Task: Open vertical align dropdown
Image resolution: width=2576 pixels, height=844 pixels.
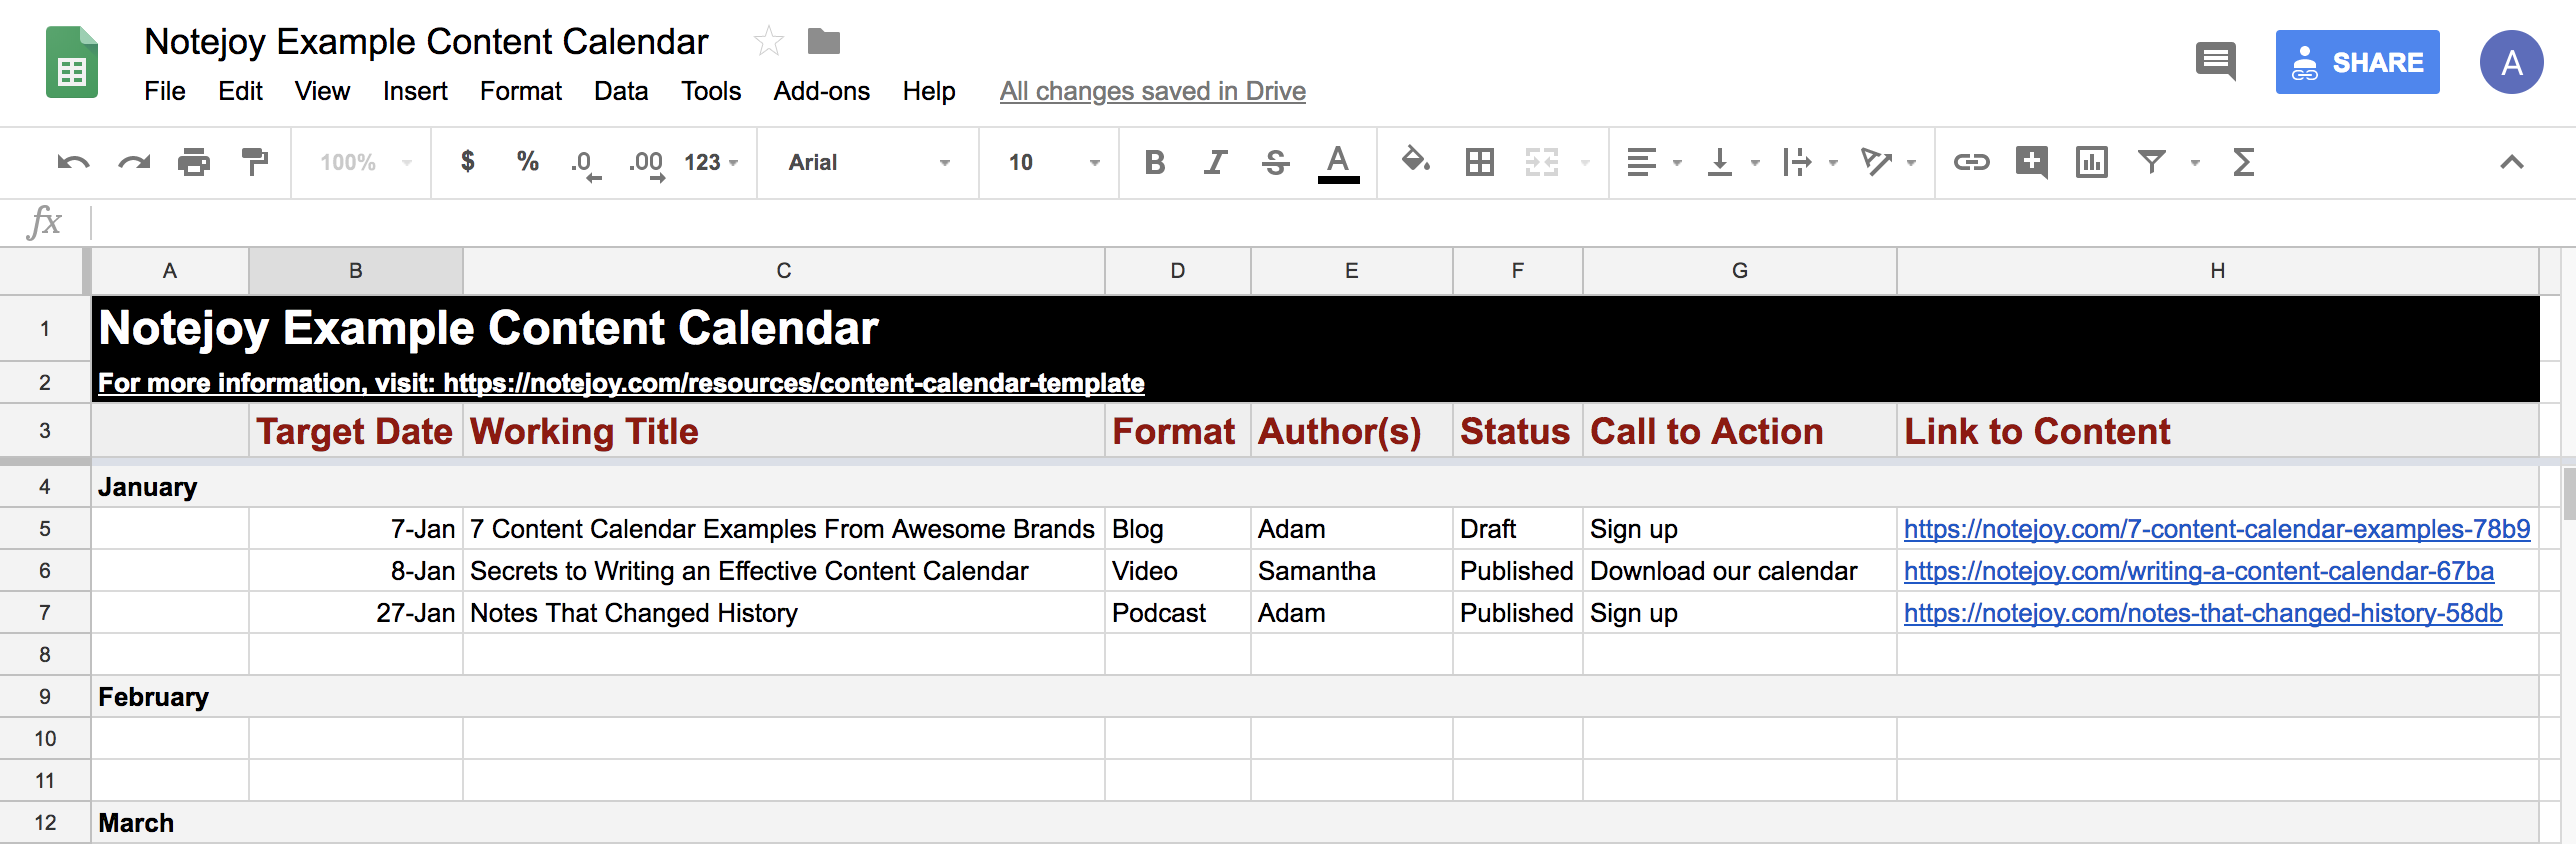Action: tap(1732, 162)
